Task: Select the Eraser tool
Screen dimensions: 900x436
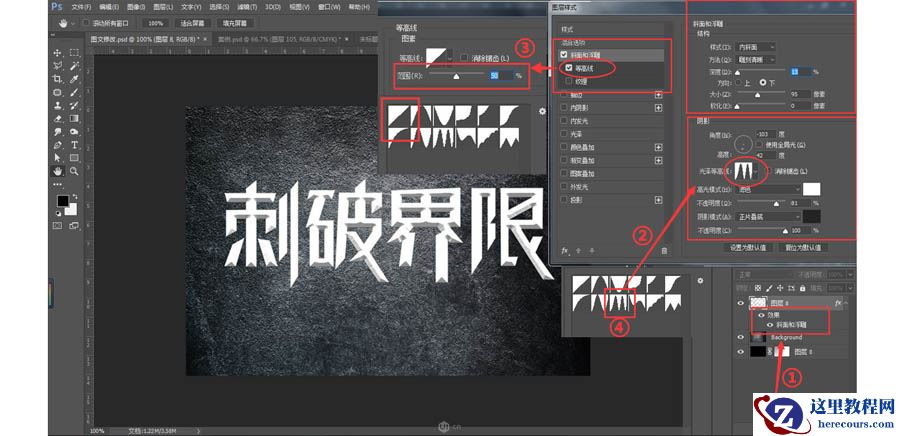Action: pos(57,119)
